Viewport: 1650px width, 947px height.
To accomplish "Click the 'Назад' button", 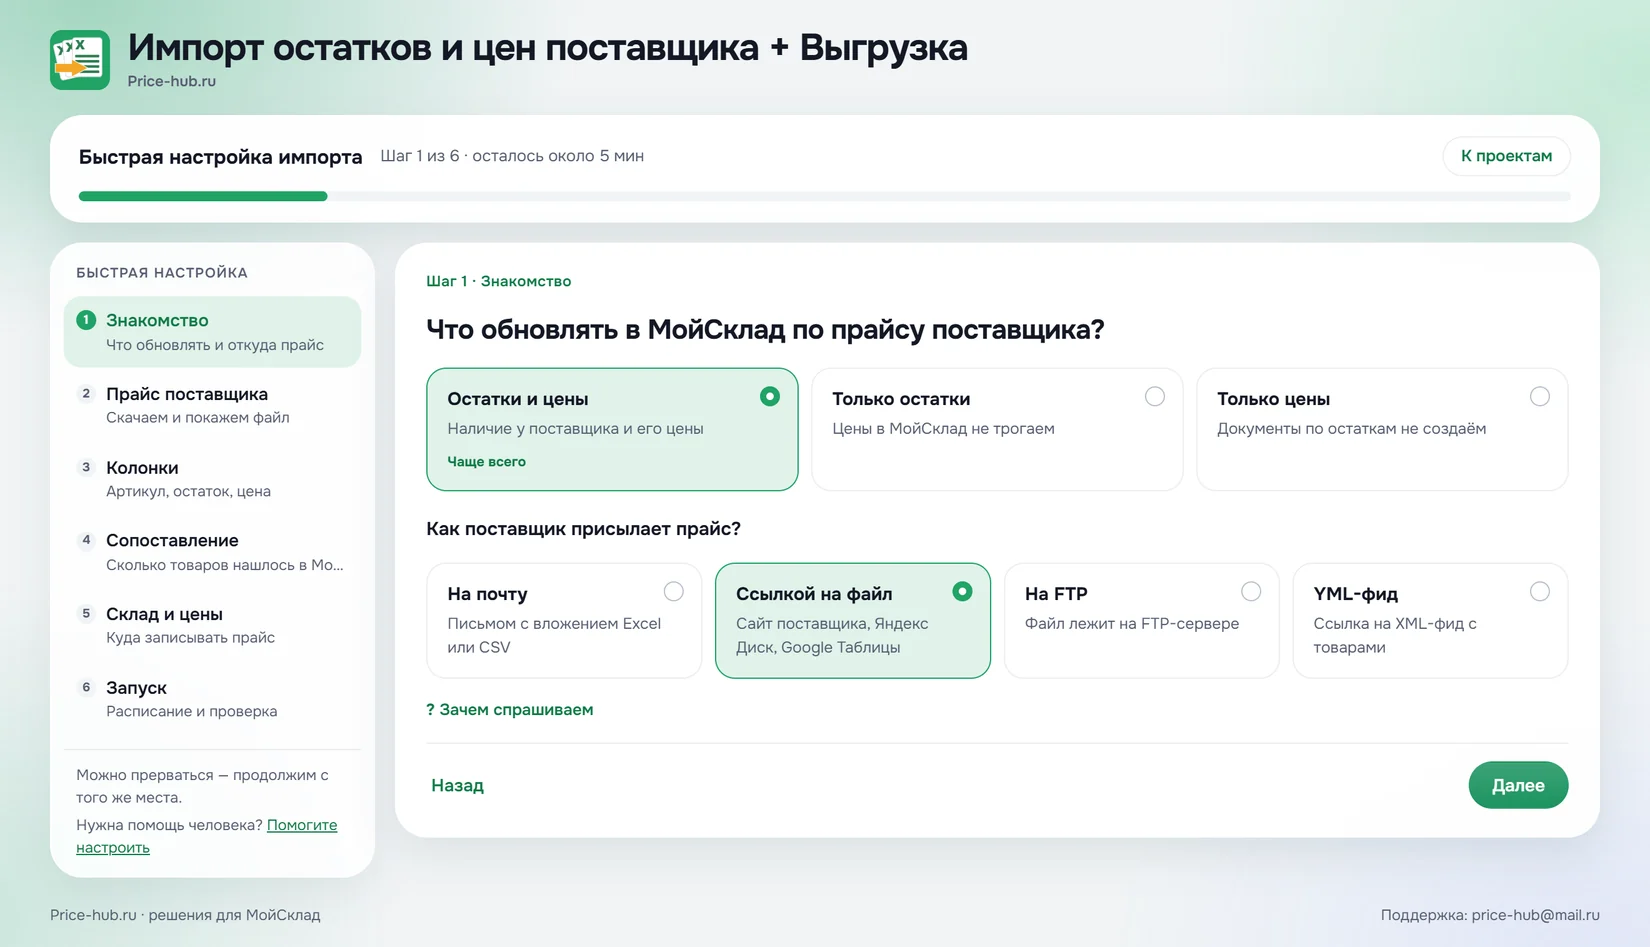I will (x=457, y=785).
